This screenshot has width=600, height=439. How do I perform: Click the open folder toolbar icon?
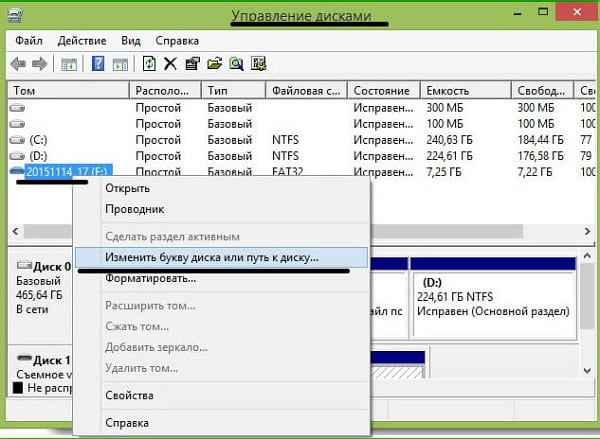(214, 64)
